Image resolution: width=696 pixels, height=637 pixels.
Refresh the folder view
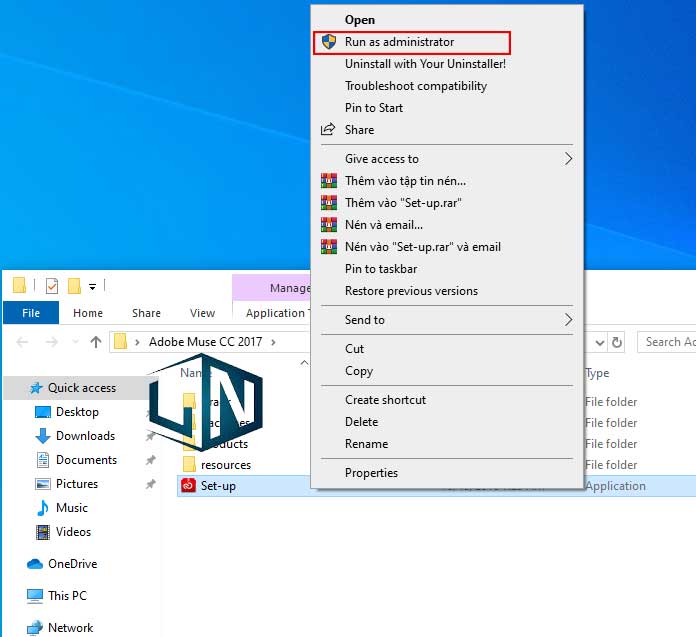[x=617, y=342]
